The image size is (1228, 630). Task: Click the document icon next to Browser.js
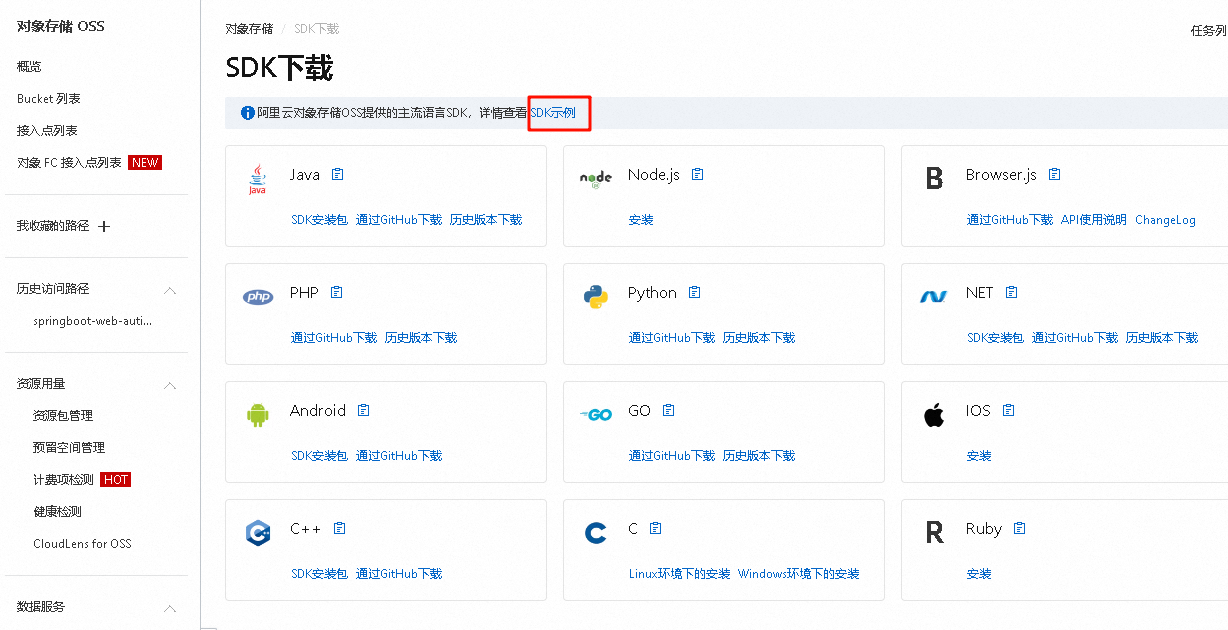1055,174
